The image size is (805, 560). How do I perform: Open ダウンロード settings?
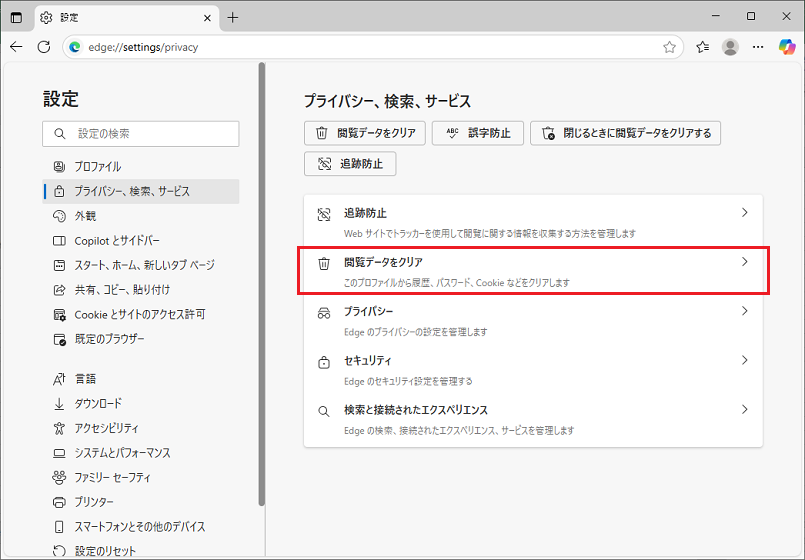tap(141, 404)
